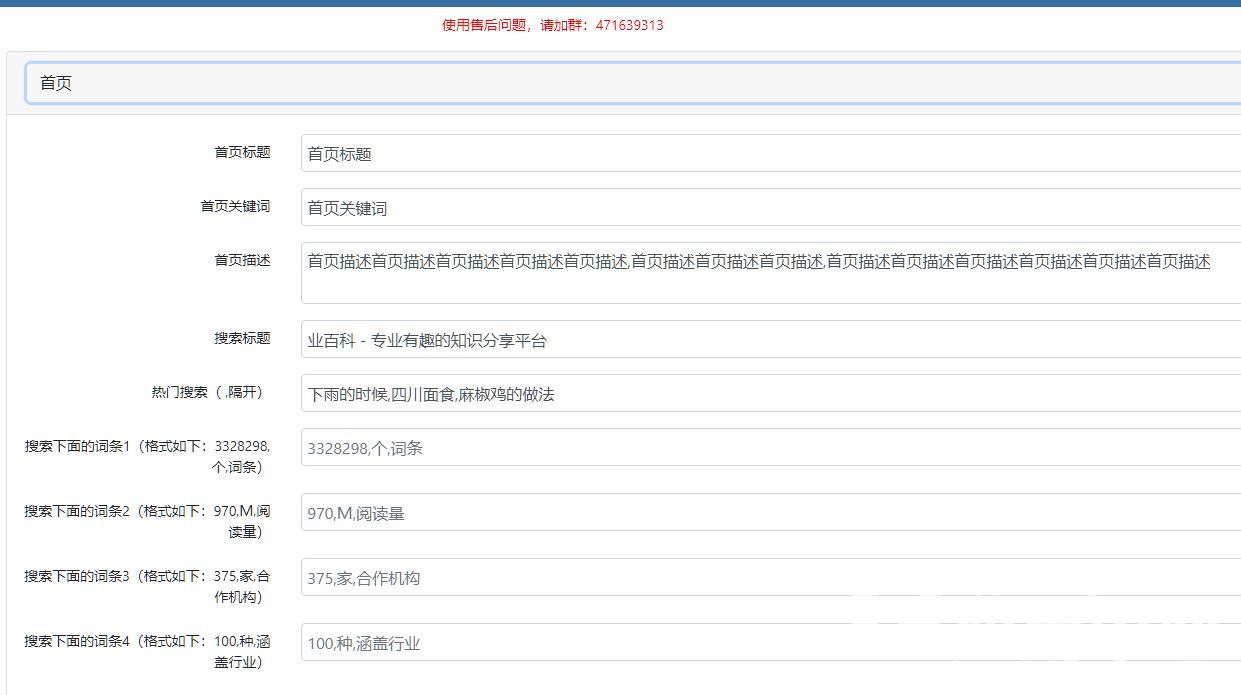Click the 搜索下面的词条4 label
The width and height of the screenshot is (1241, 695).
[147, 651]
